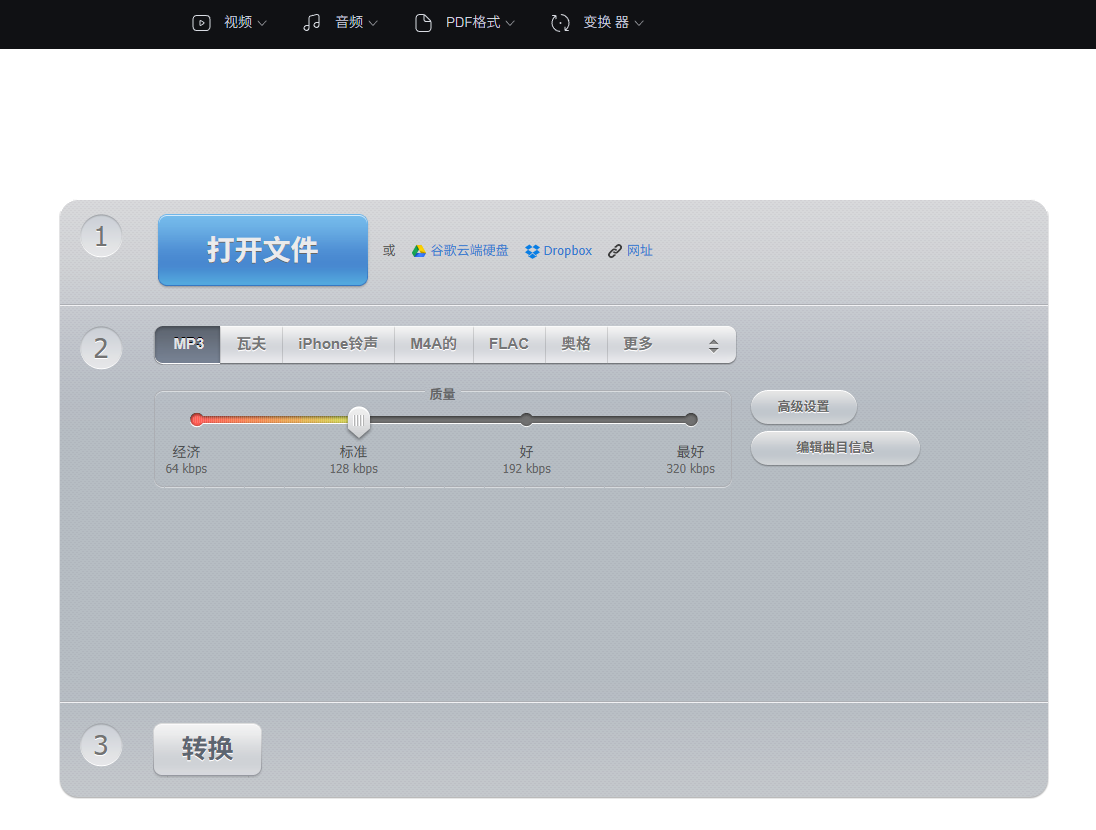
Task: Switch to the FLAC format tab
Action: (x=509, y=344)
